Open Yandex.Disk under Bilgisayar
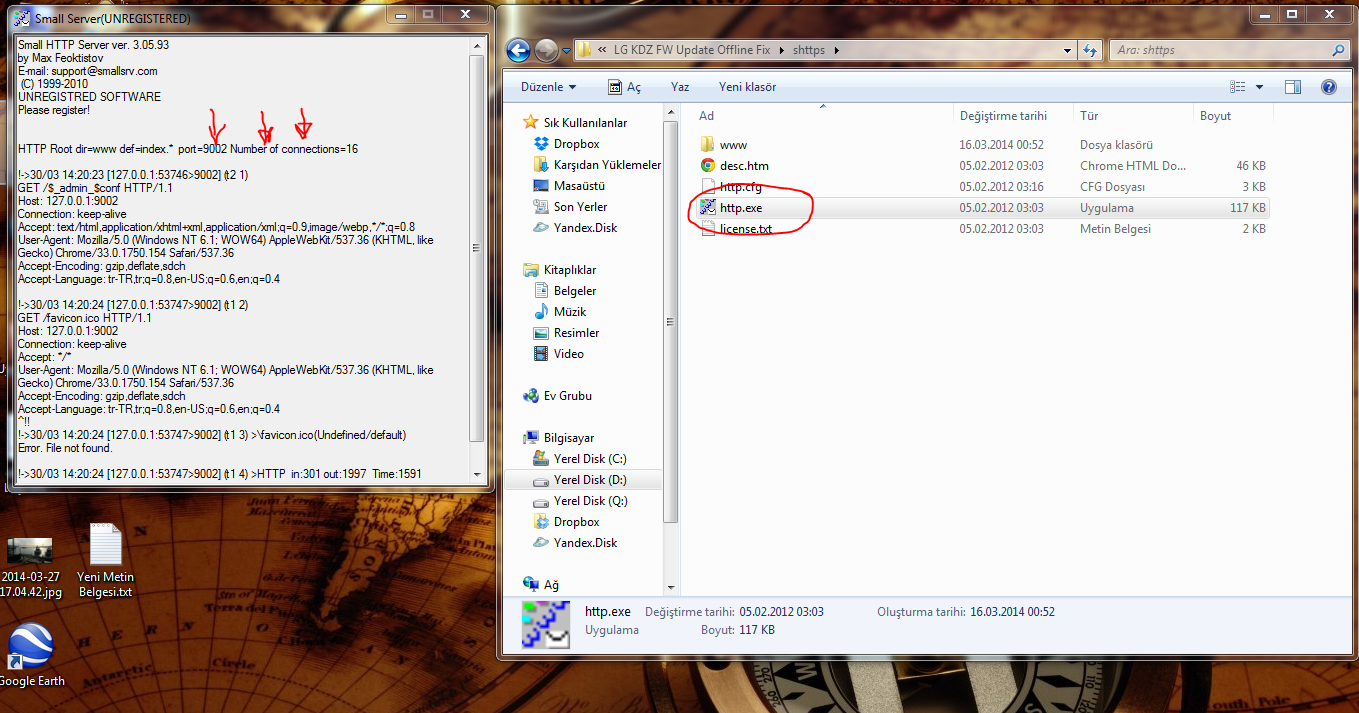This screenshot has width=1359, height=713. coord(585,543)
